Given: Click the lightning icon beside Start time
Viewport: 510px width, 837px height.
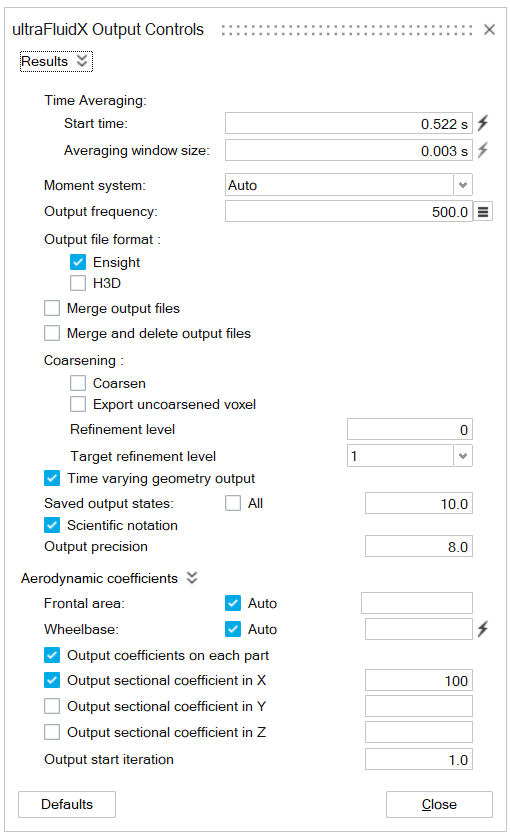Looking at the screenshot, I should tap(483, 123).
